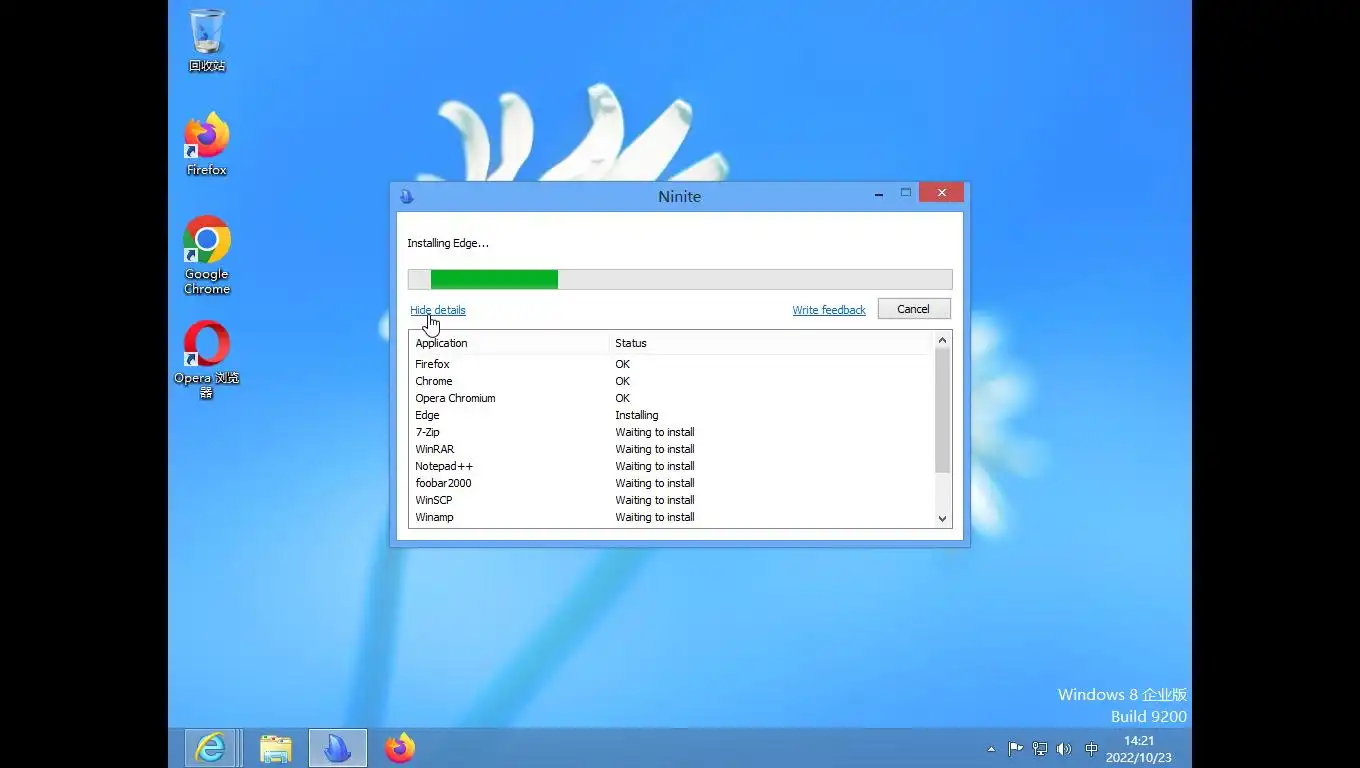The image size is (1360, 768).
Task: Open File Explorer from the taskbar
Action: 275,748
